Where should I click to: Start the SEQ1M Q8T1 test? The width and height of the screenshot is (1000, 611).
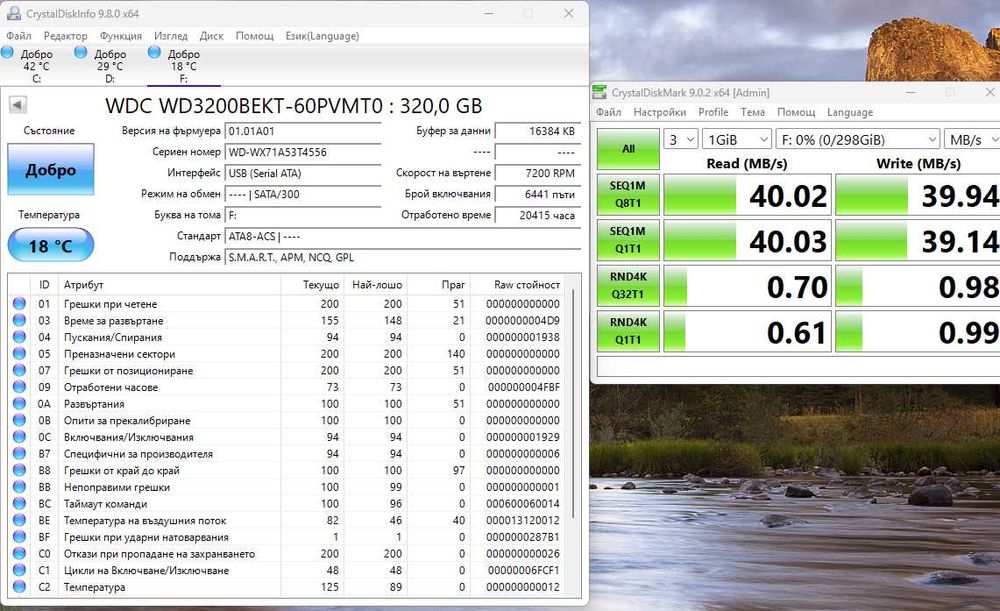coord(628,195)
